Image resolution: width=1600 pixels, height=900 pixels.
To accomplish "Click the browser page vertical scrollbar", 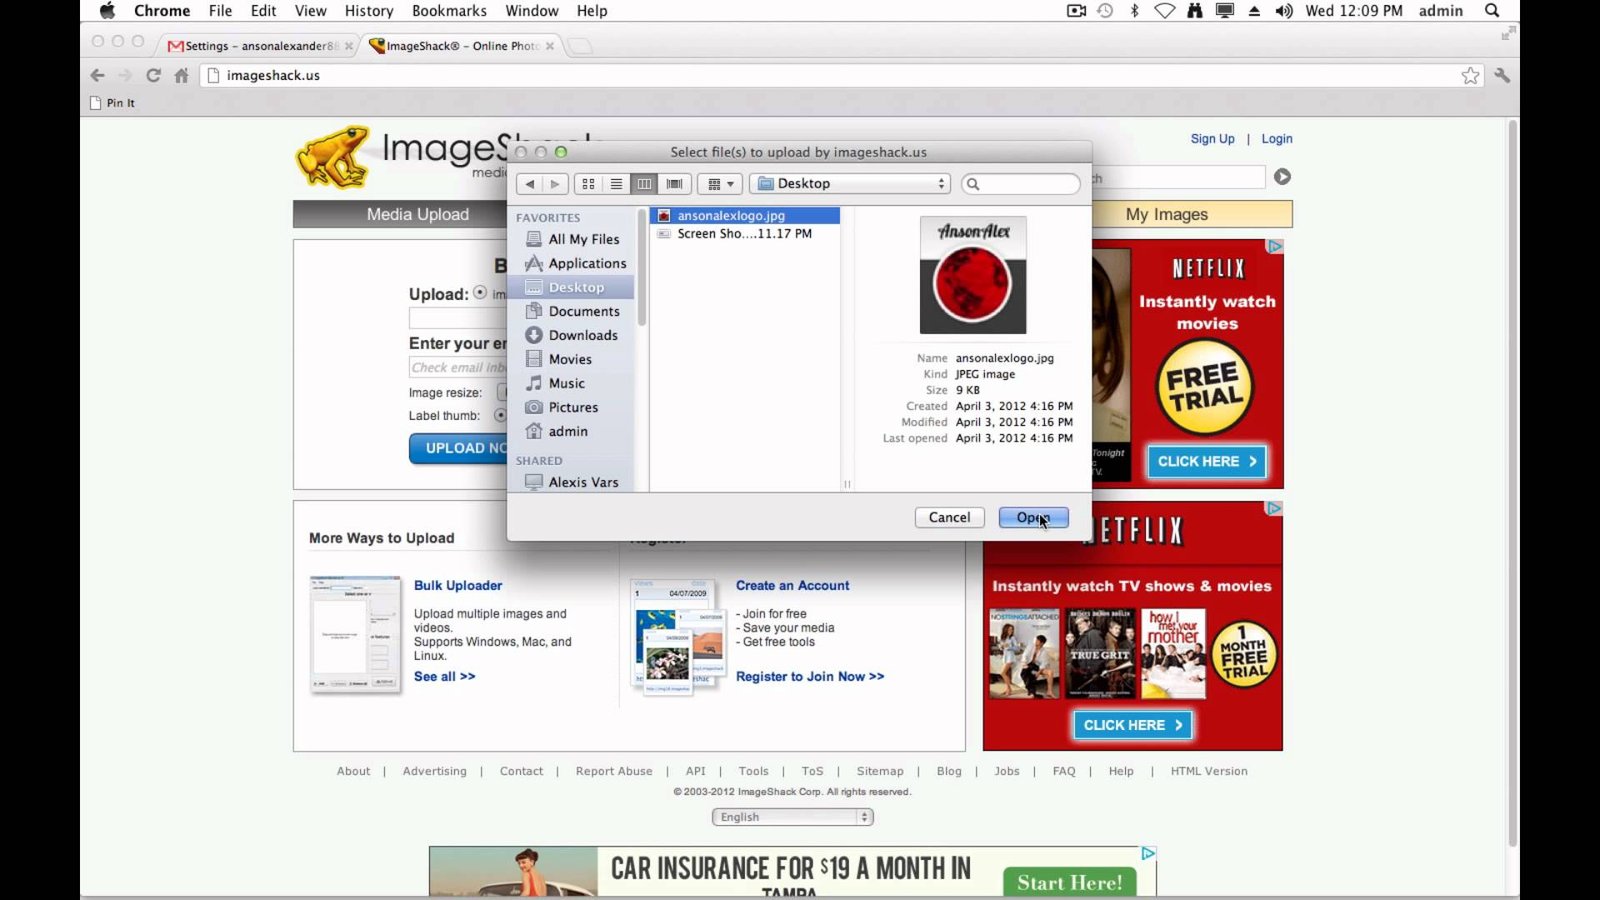I will [1512, 485].
